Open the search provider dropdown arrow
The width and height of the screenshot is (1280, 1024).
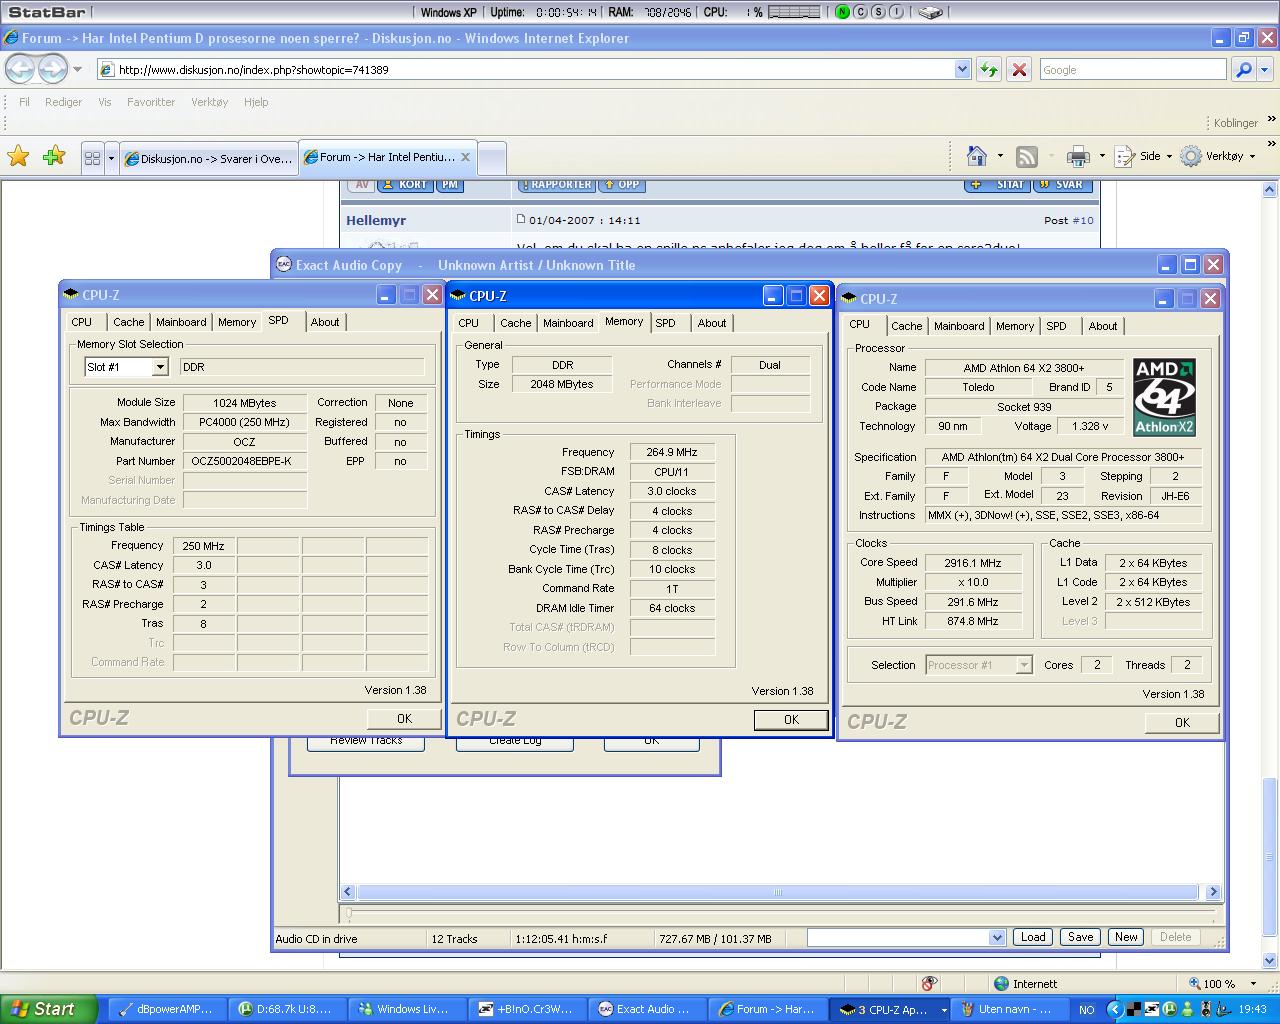click(1265, 69)
